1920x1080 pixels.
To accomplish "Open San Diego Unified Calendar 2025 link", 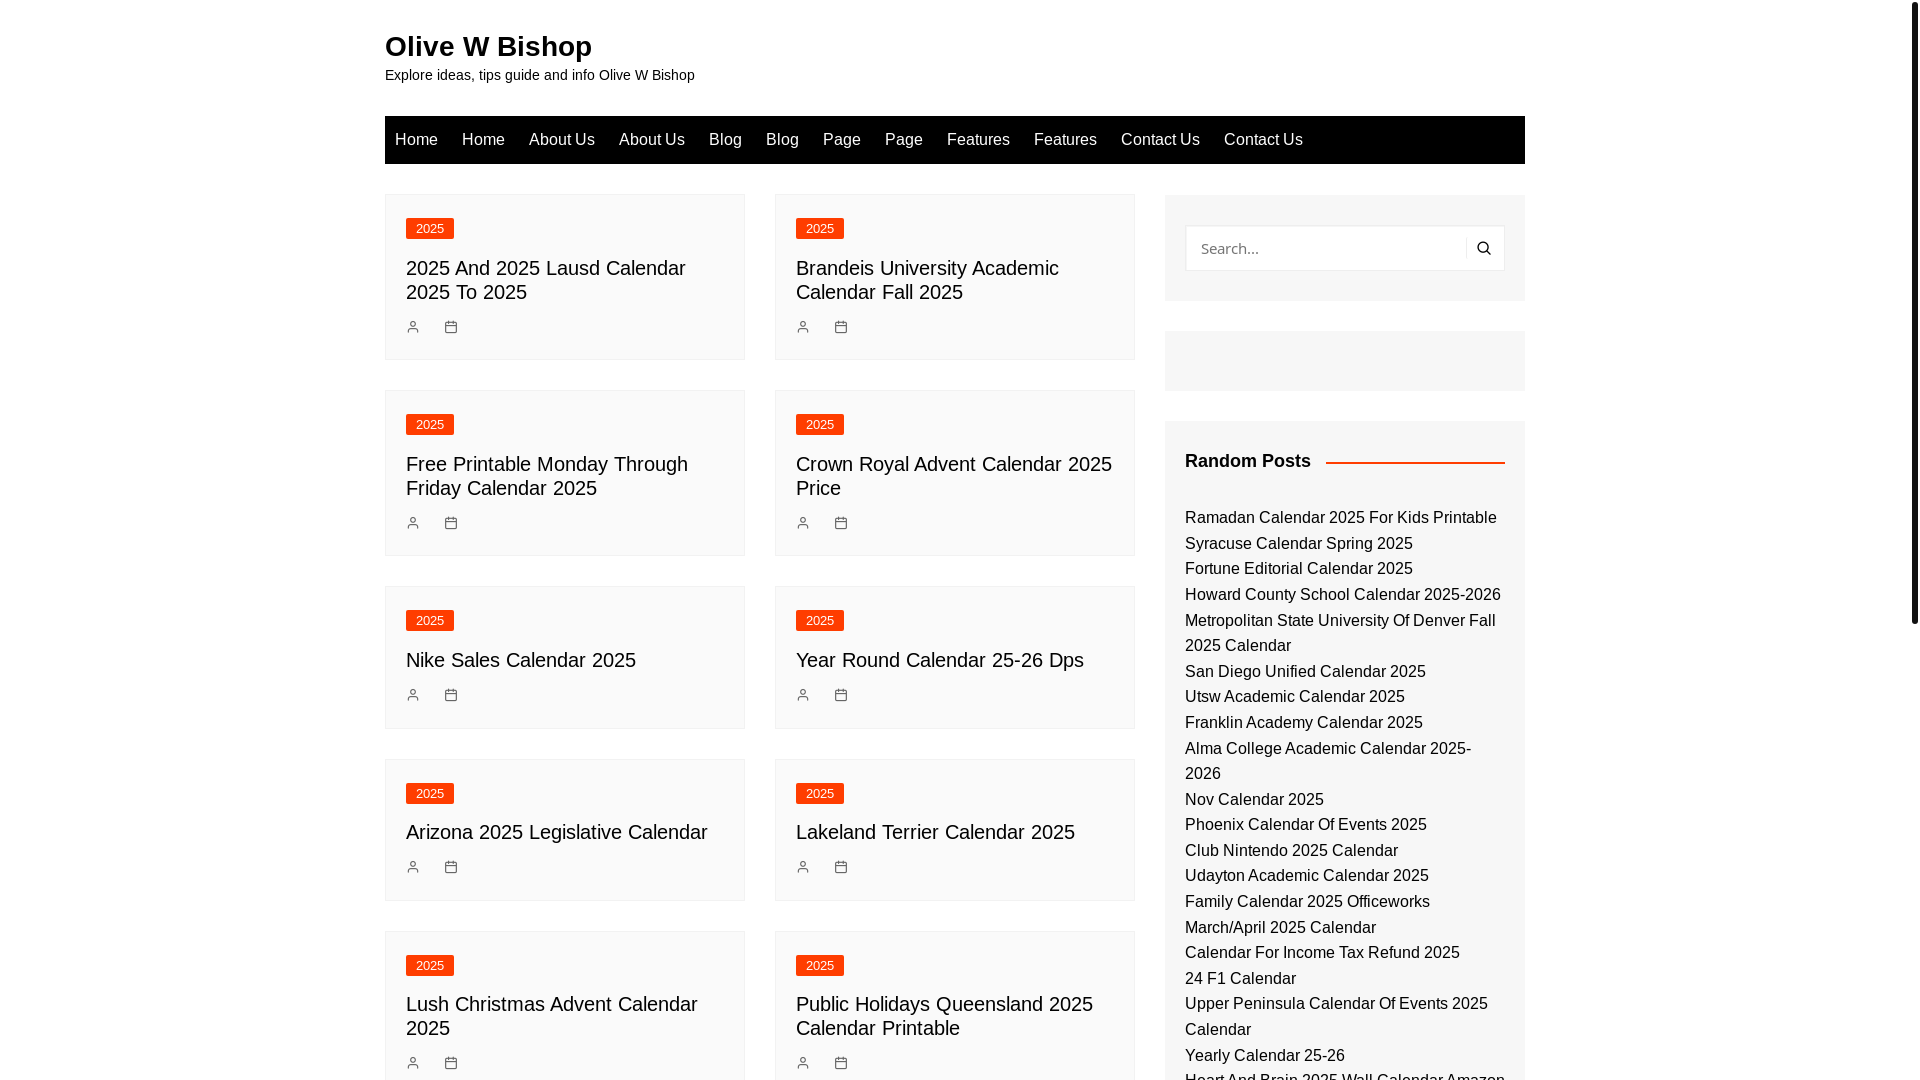I will click(x=1305, y=672).
